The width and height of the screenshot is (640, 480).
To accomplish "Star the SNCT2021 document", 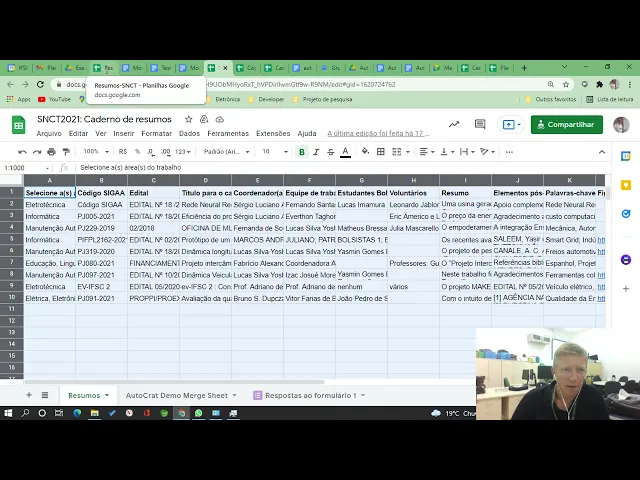I will point(188,120).
